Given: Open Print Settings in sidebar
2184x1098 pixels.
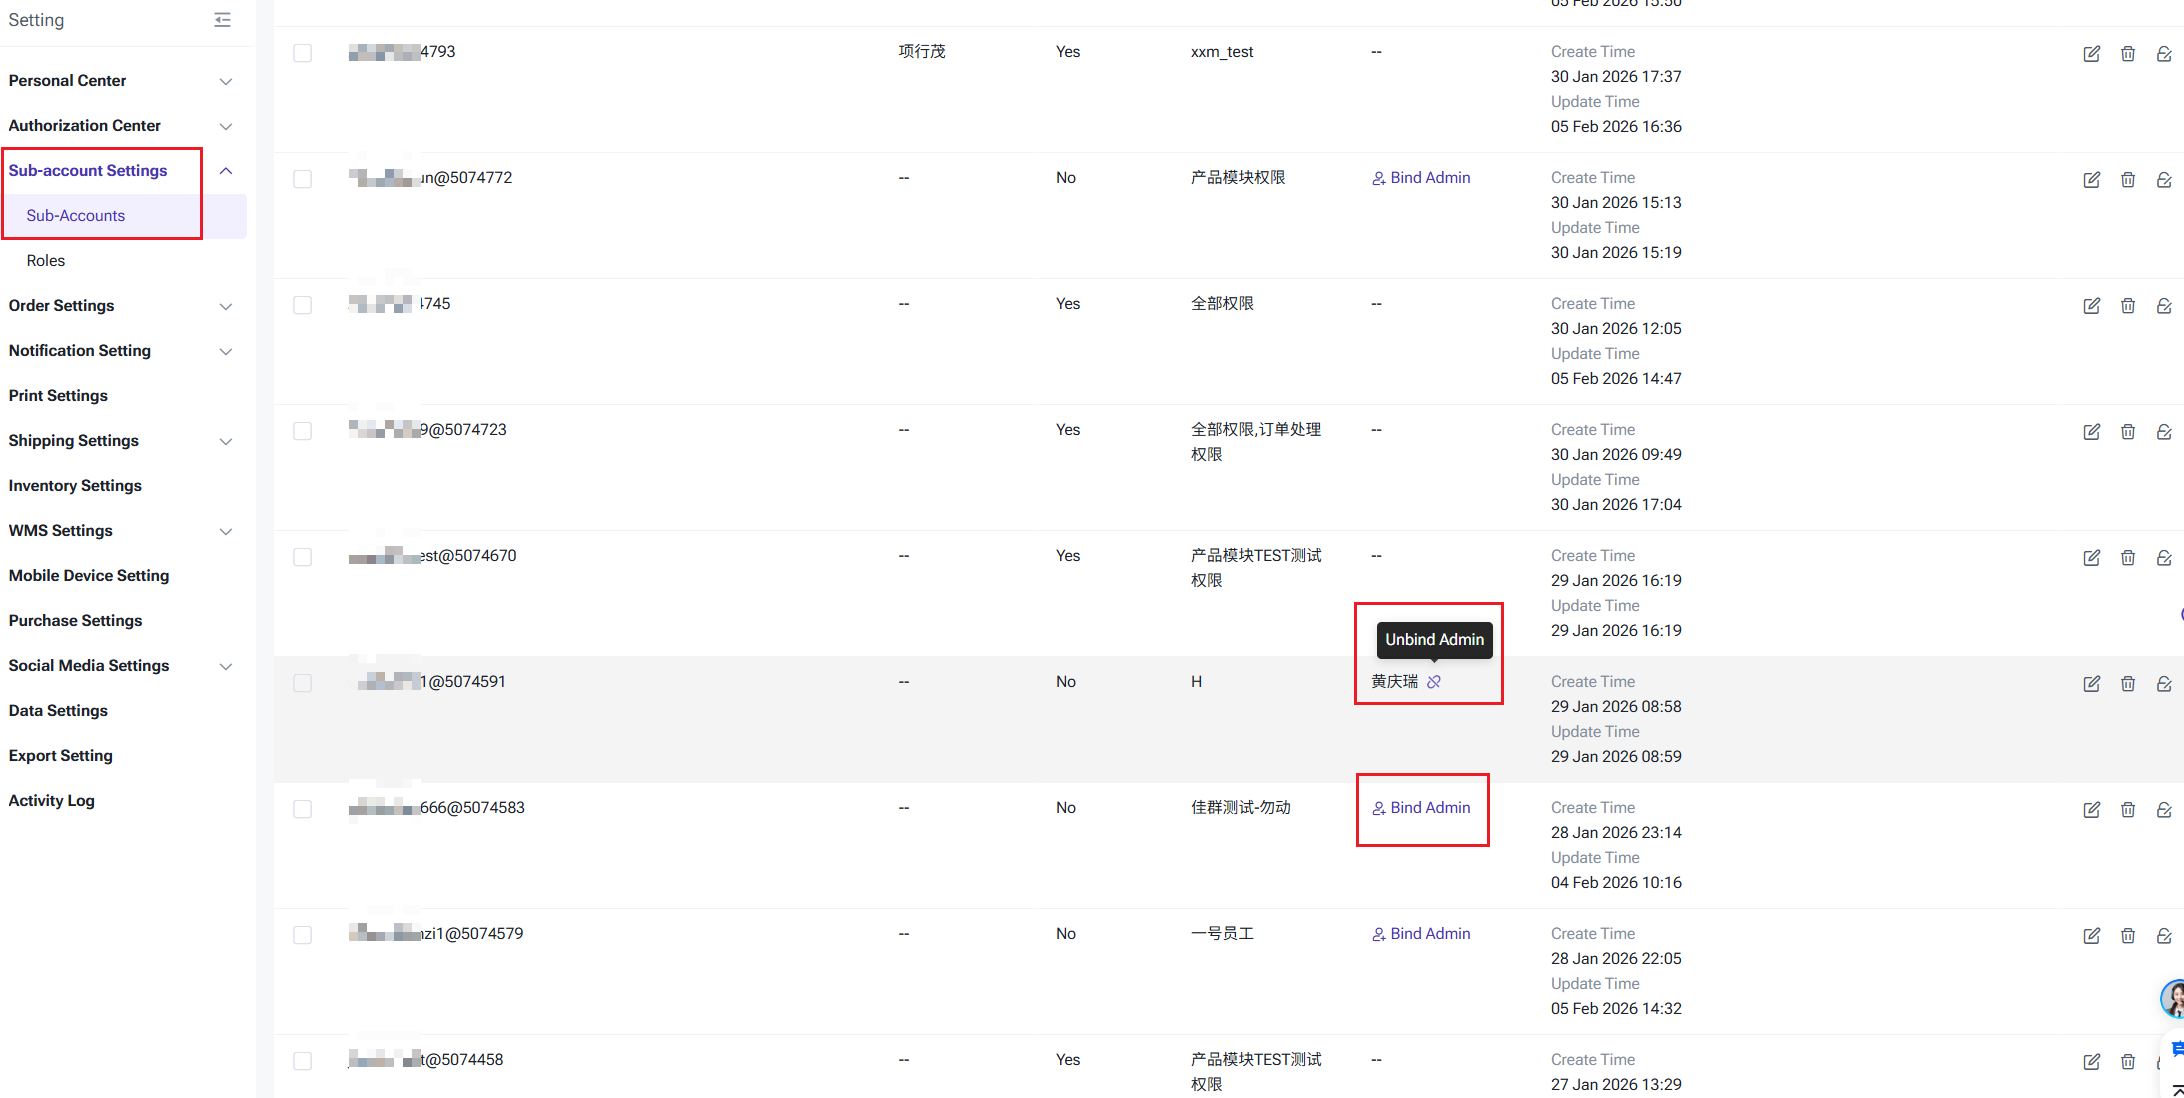Looking at the screenshot, I should pyautogui.click(x=58, y=395).
